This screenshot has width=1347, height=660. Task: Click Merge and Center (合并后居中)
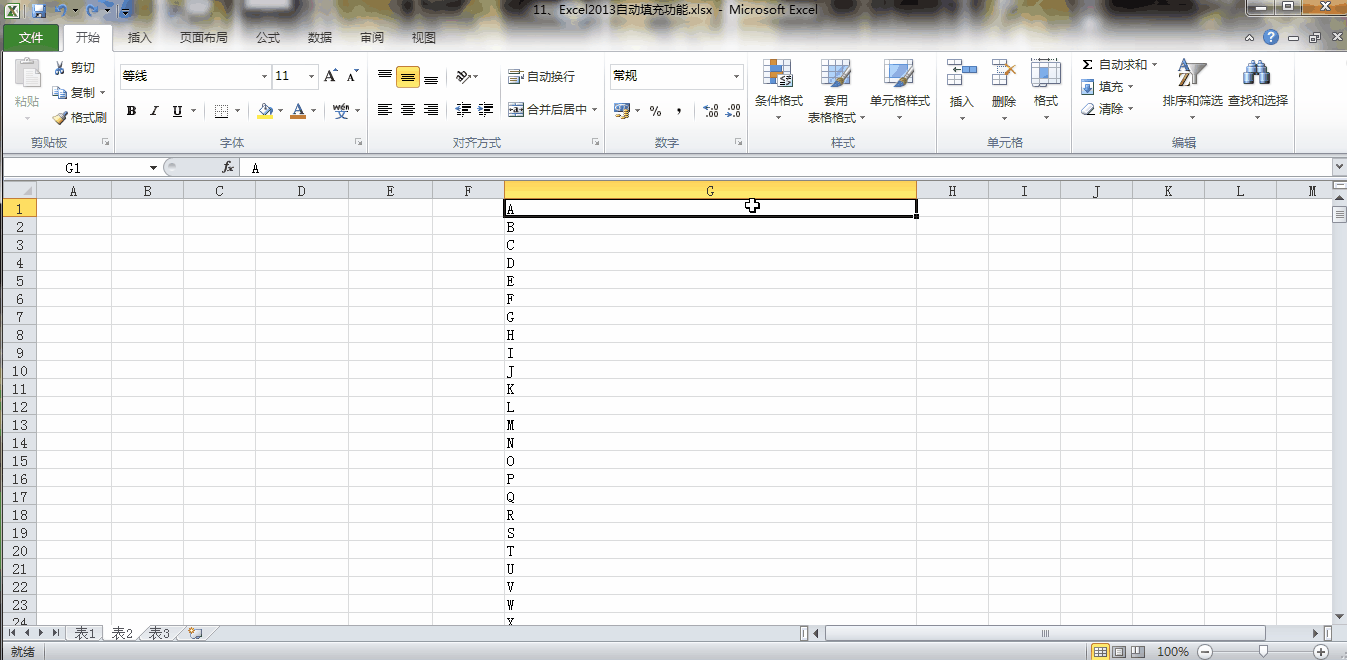pos(547,110)
